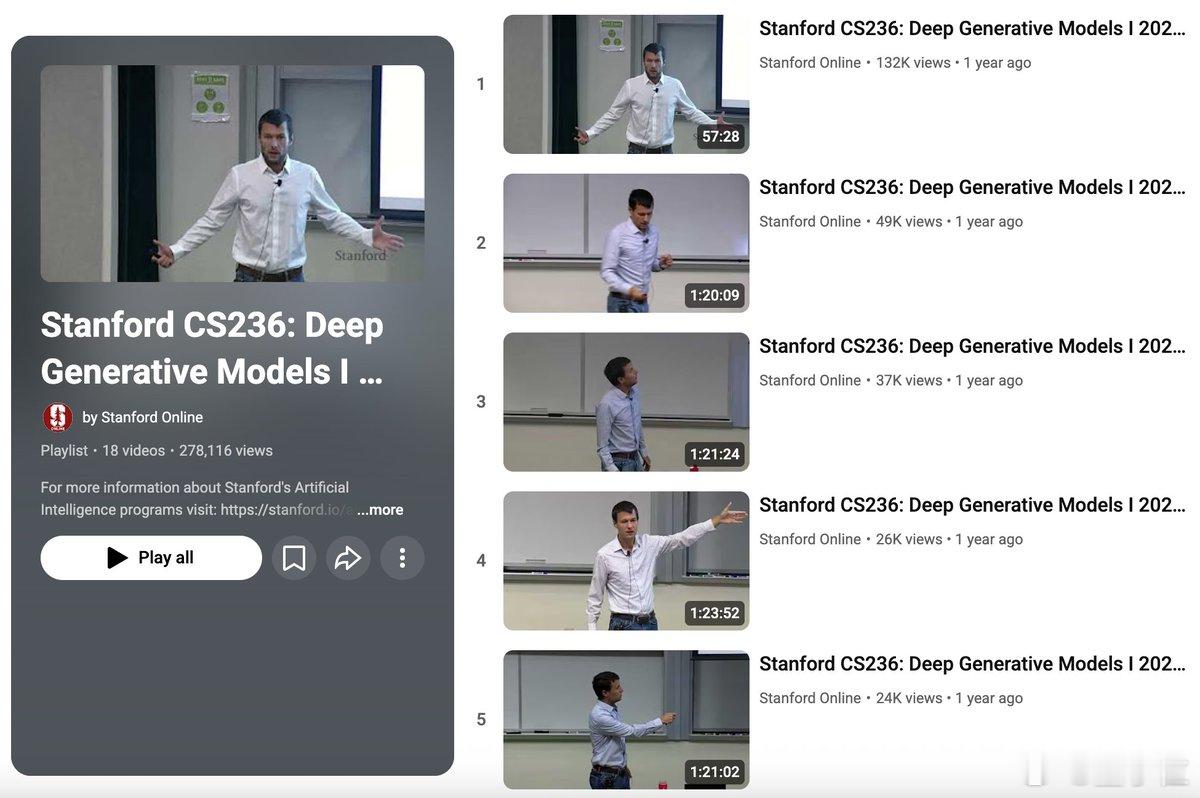The height and width of the screenshot is (798, 1200).
Task: Open title of video with 49K views
Action: coord(972,187)
